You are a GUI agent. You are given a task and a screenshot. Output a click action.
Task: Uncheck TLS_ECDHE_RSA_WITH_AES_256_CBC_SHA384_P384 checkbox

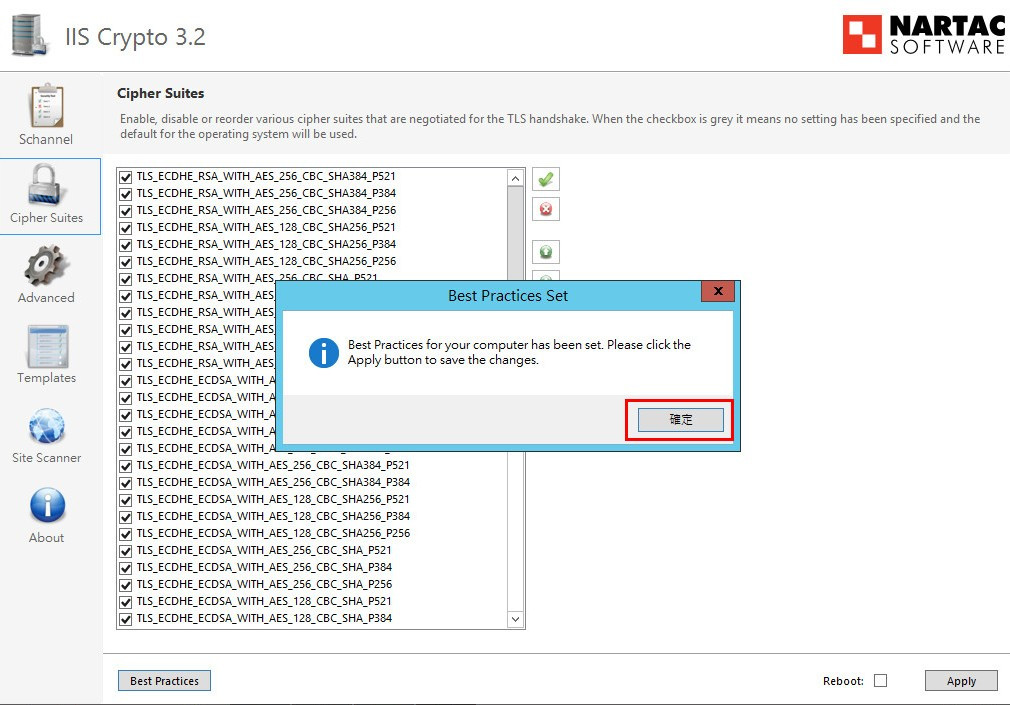point(126,194)
